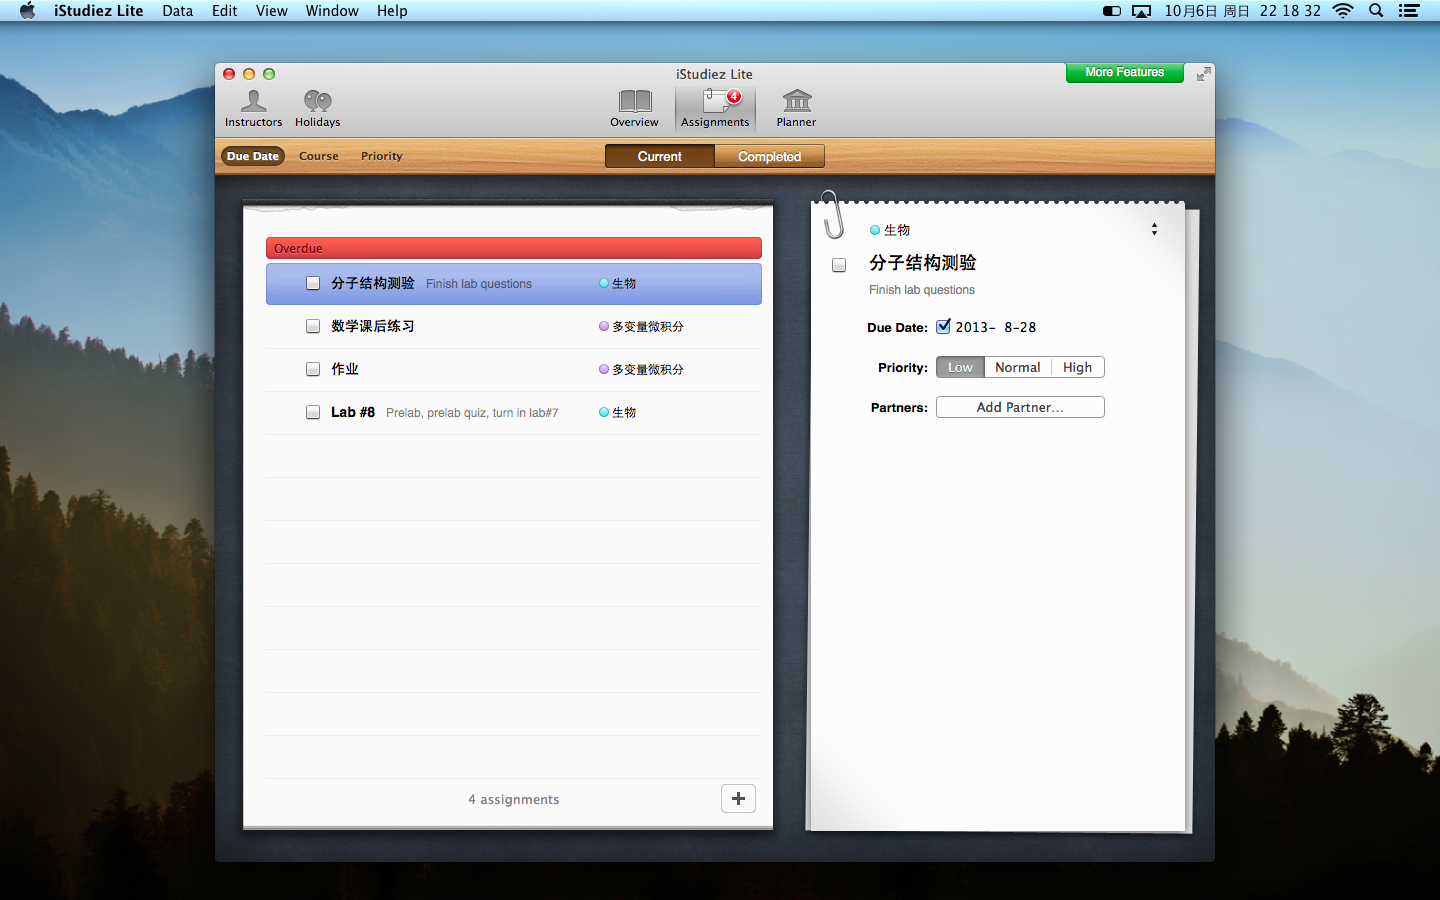Open the Help menu

pyautogui.click(x=392, y=11)
